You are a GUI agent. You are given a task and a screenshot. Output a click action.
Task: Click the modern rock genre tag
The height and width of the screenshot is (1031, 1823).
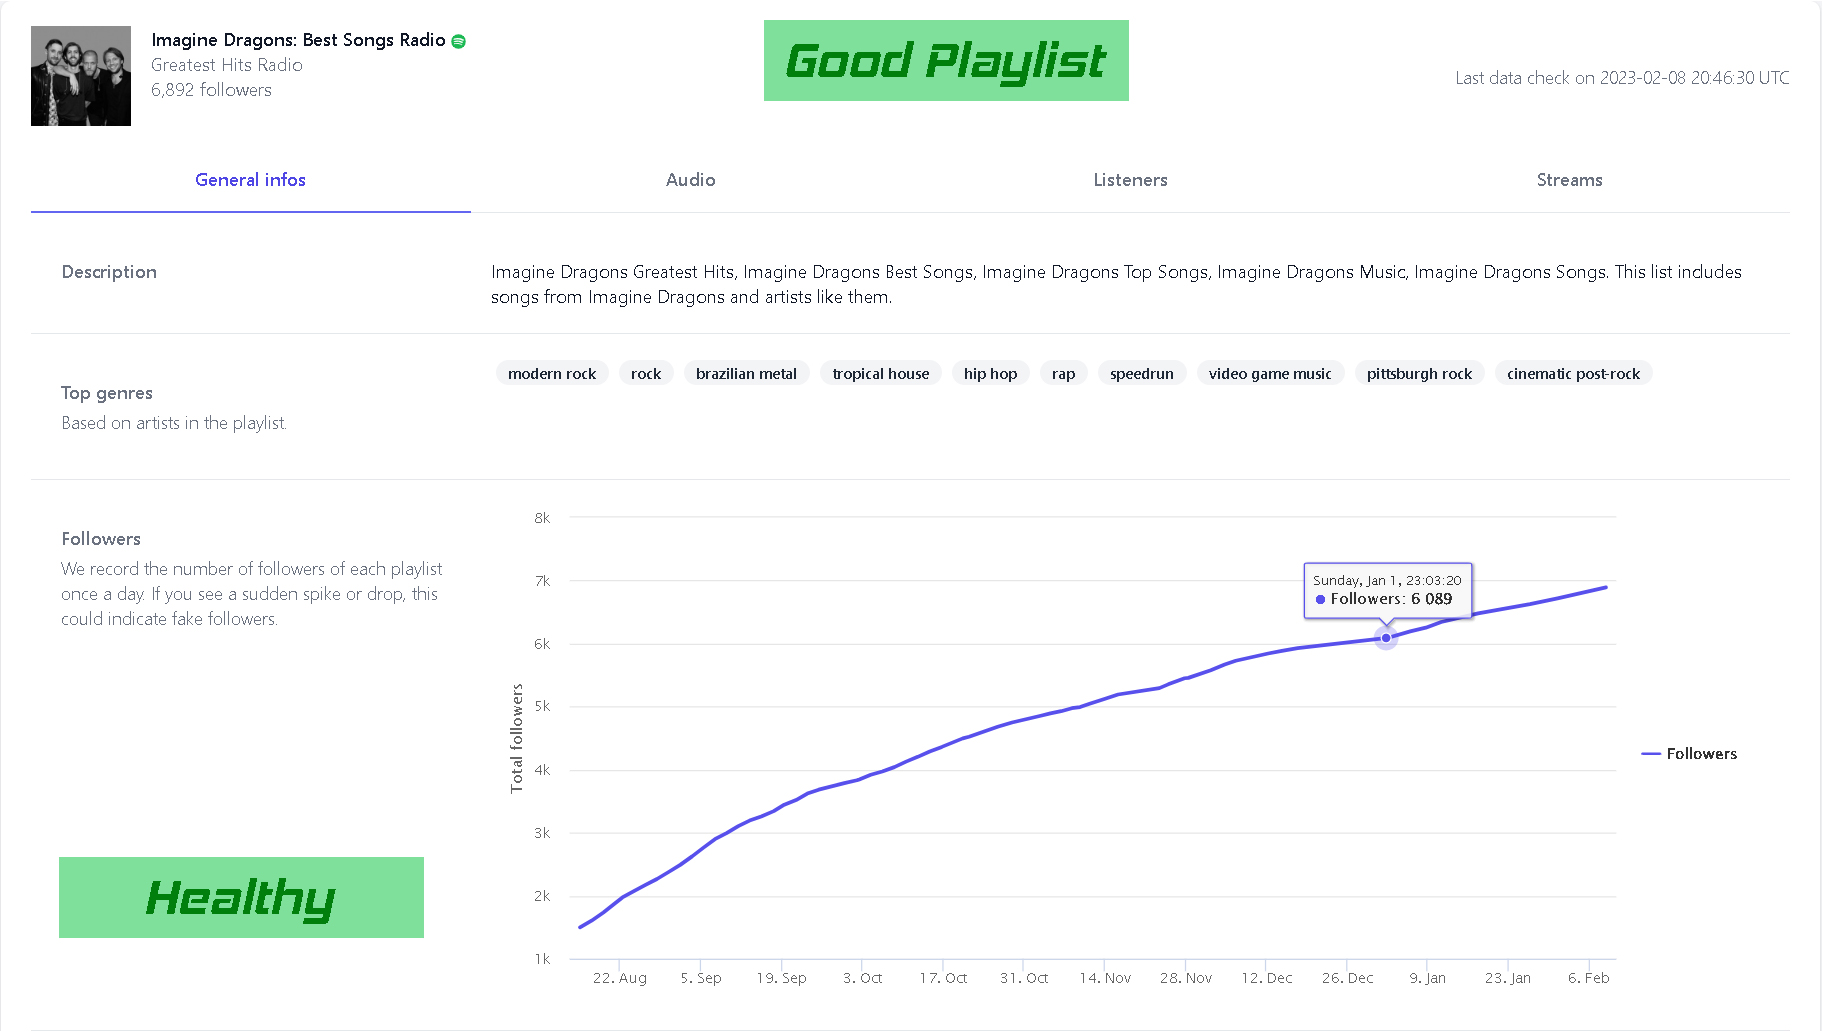pos(552,374)
